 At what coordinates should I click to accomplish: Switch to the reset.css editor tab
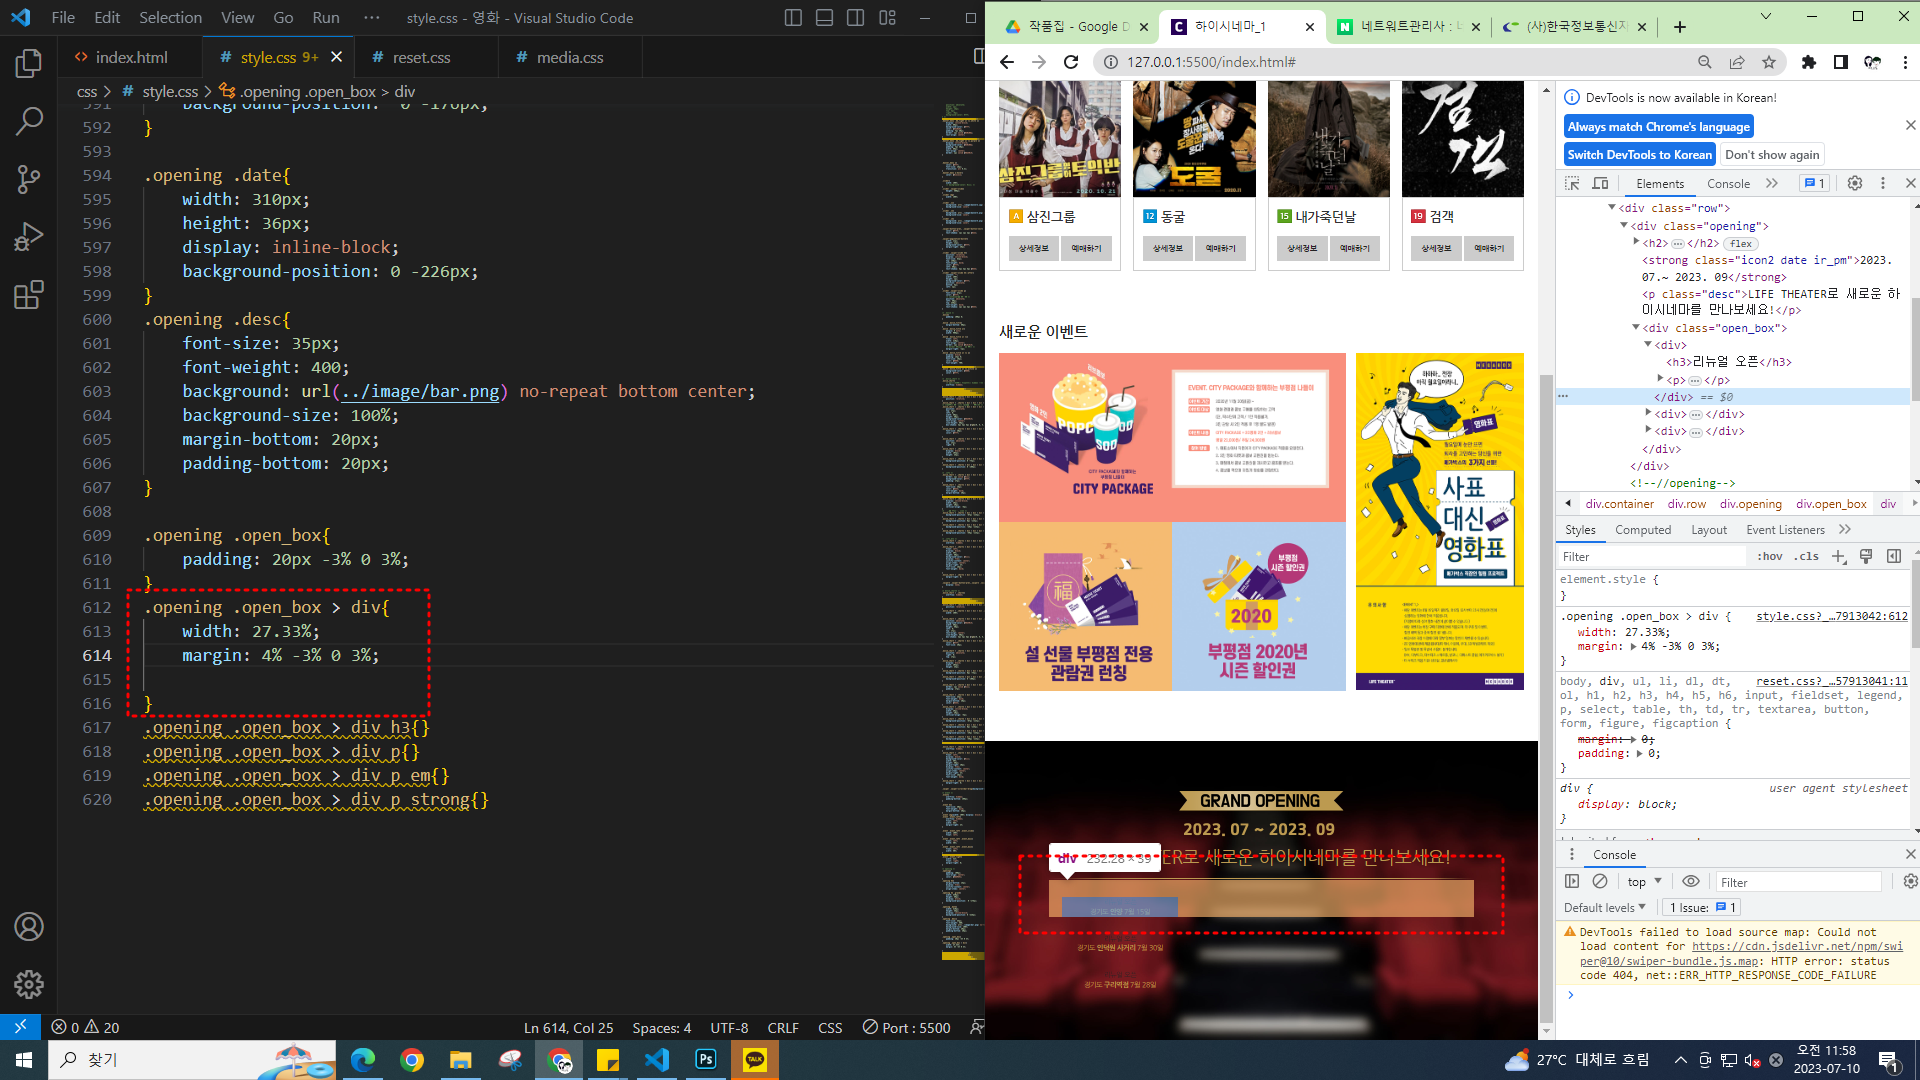pos(421,58)
